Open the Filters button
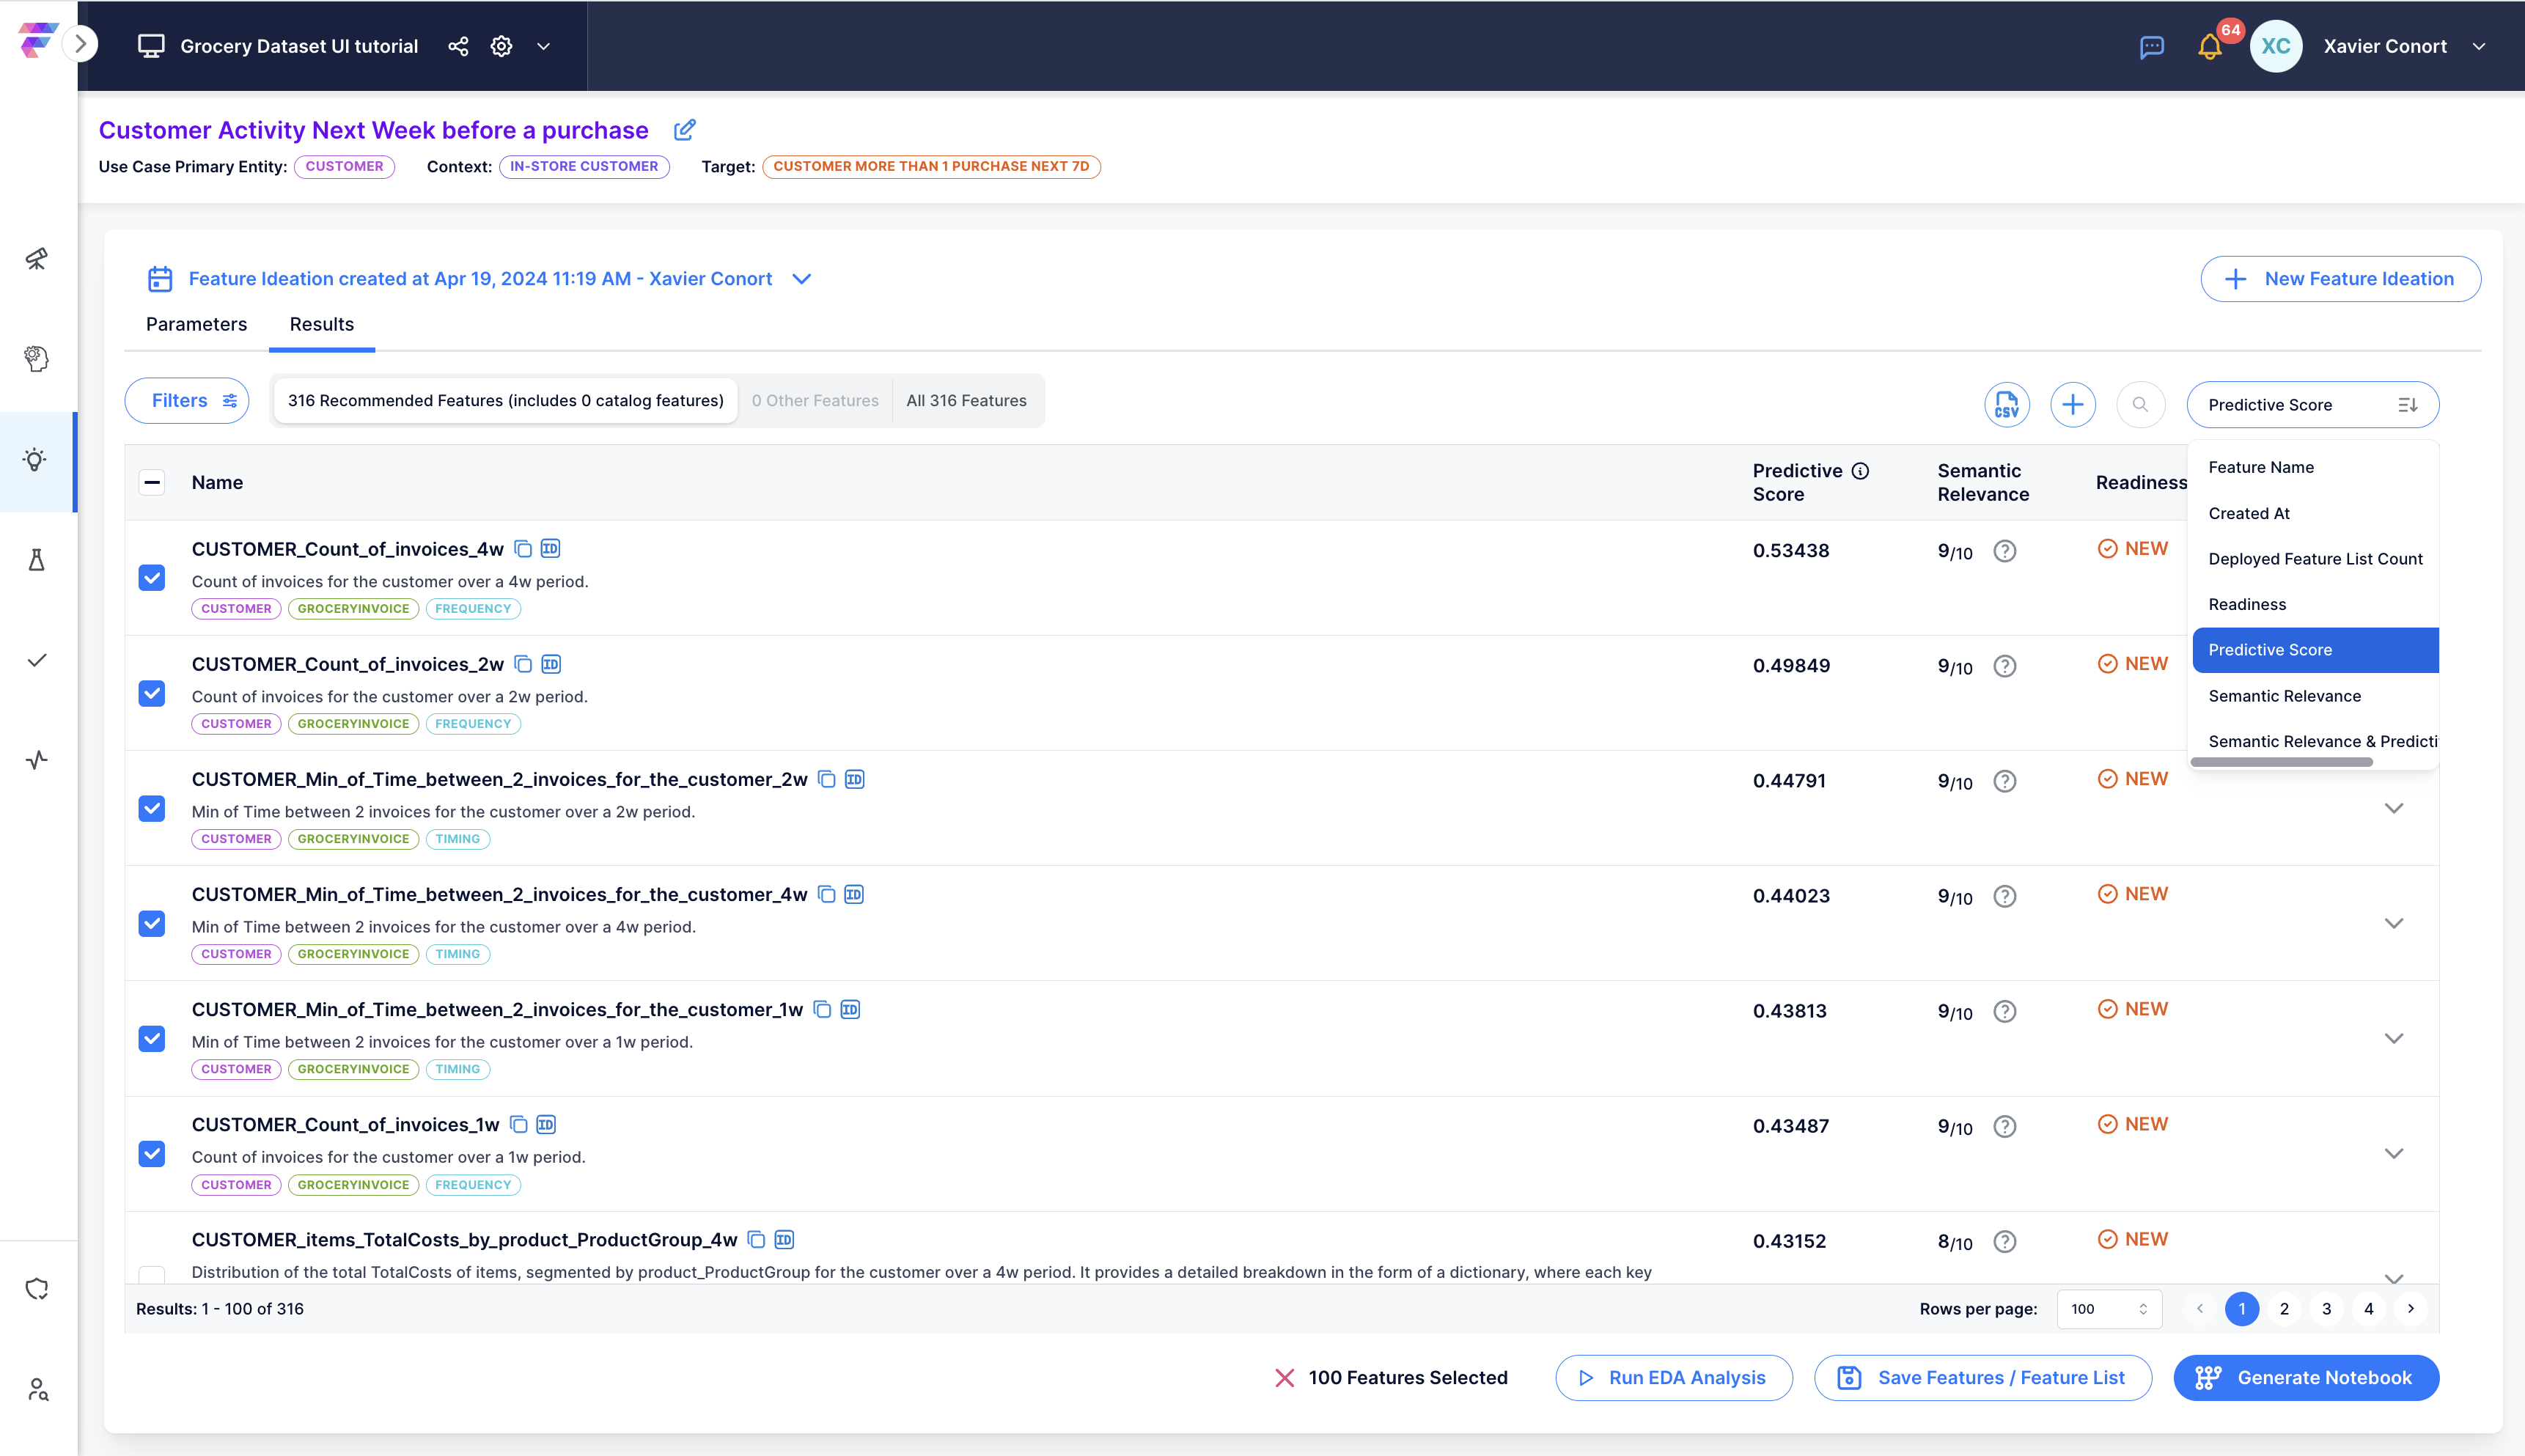This screenshot has height=1456, width=2525. 187,400
